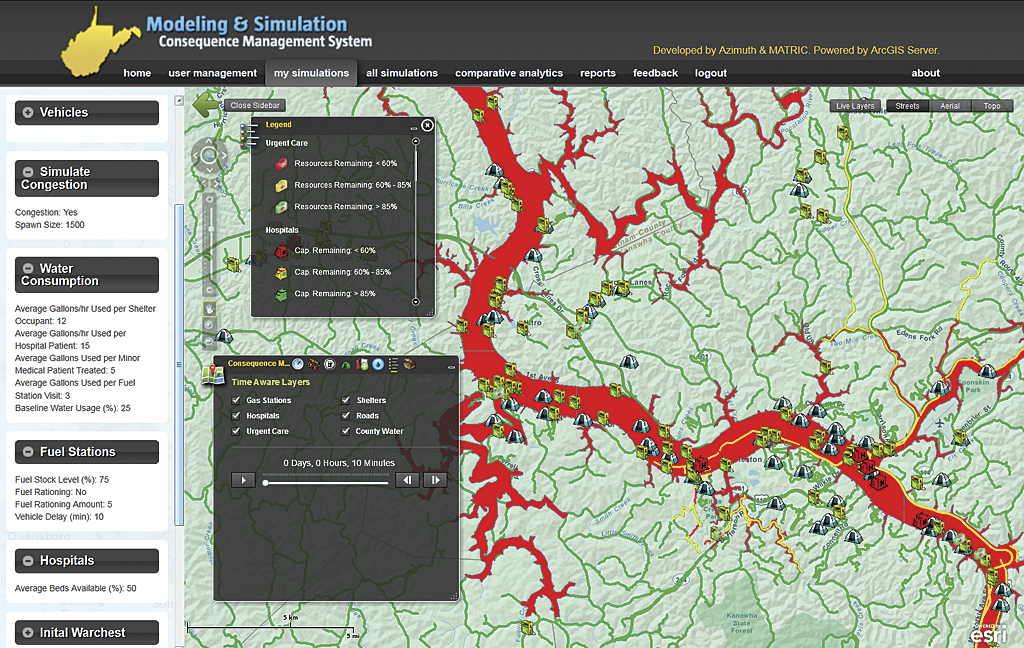
Task: Click the Close Sidebar button
Action: pyautogui.click(x=255, y=105)
